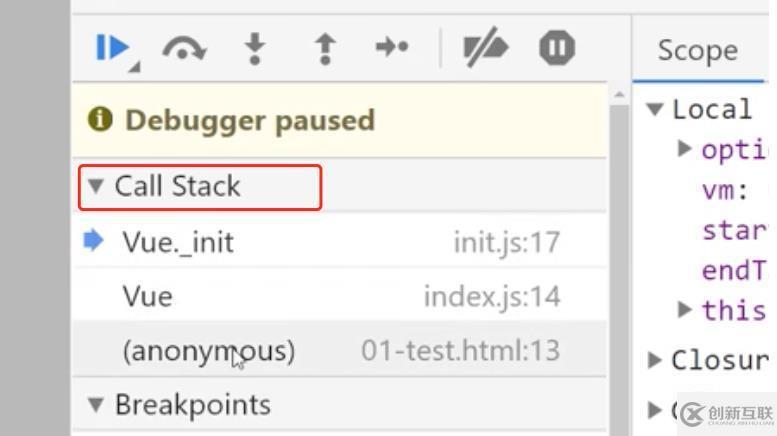Collapse the Breakpoints section
The image size is (777, 436).
(x=95, y=404)
